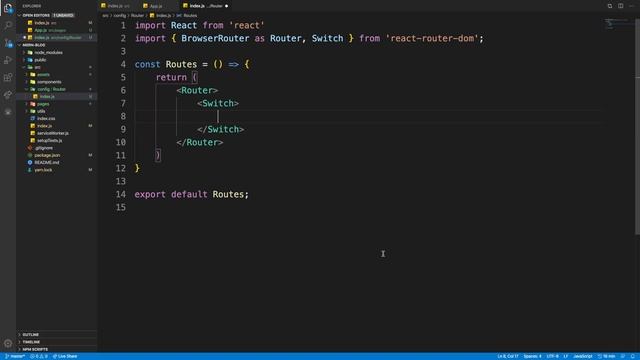Expand the utils folder
This screenshot has height=360, width=640.
(41, 111)
